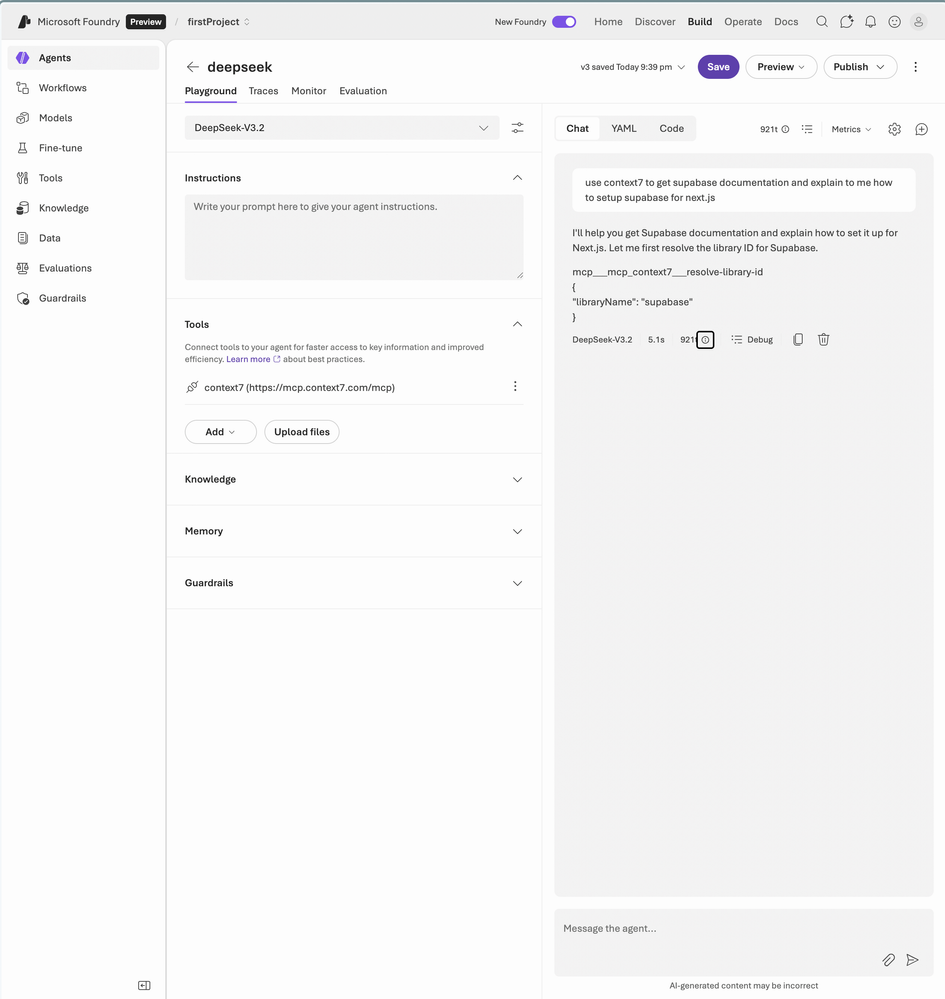The height and width of the screenshot is (999, 945).
Task: Open the Add tool dropdown
Action: tap(220, 432)
